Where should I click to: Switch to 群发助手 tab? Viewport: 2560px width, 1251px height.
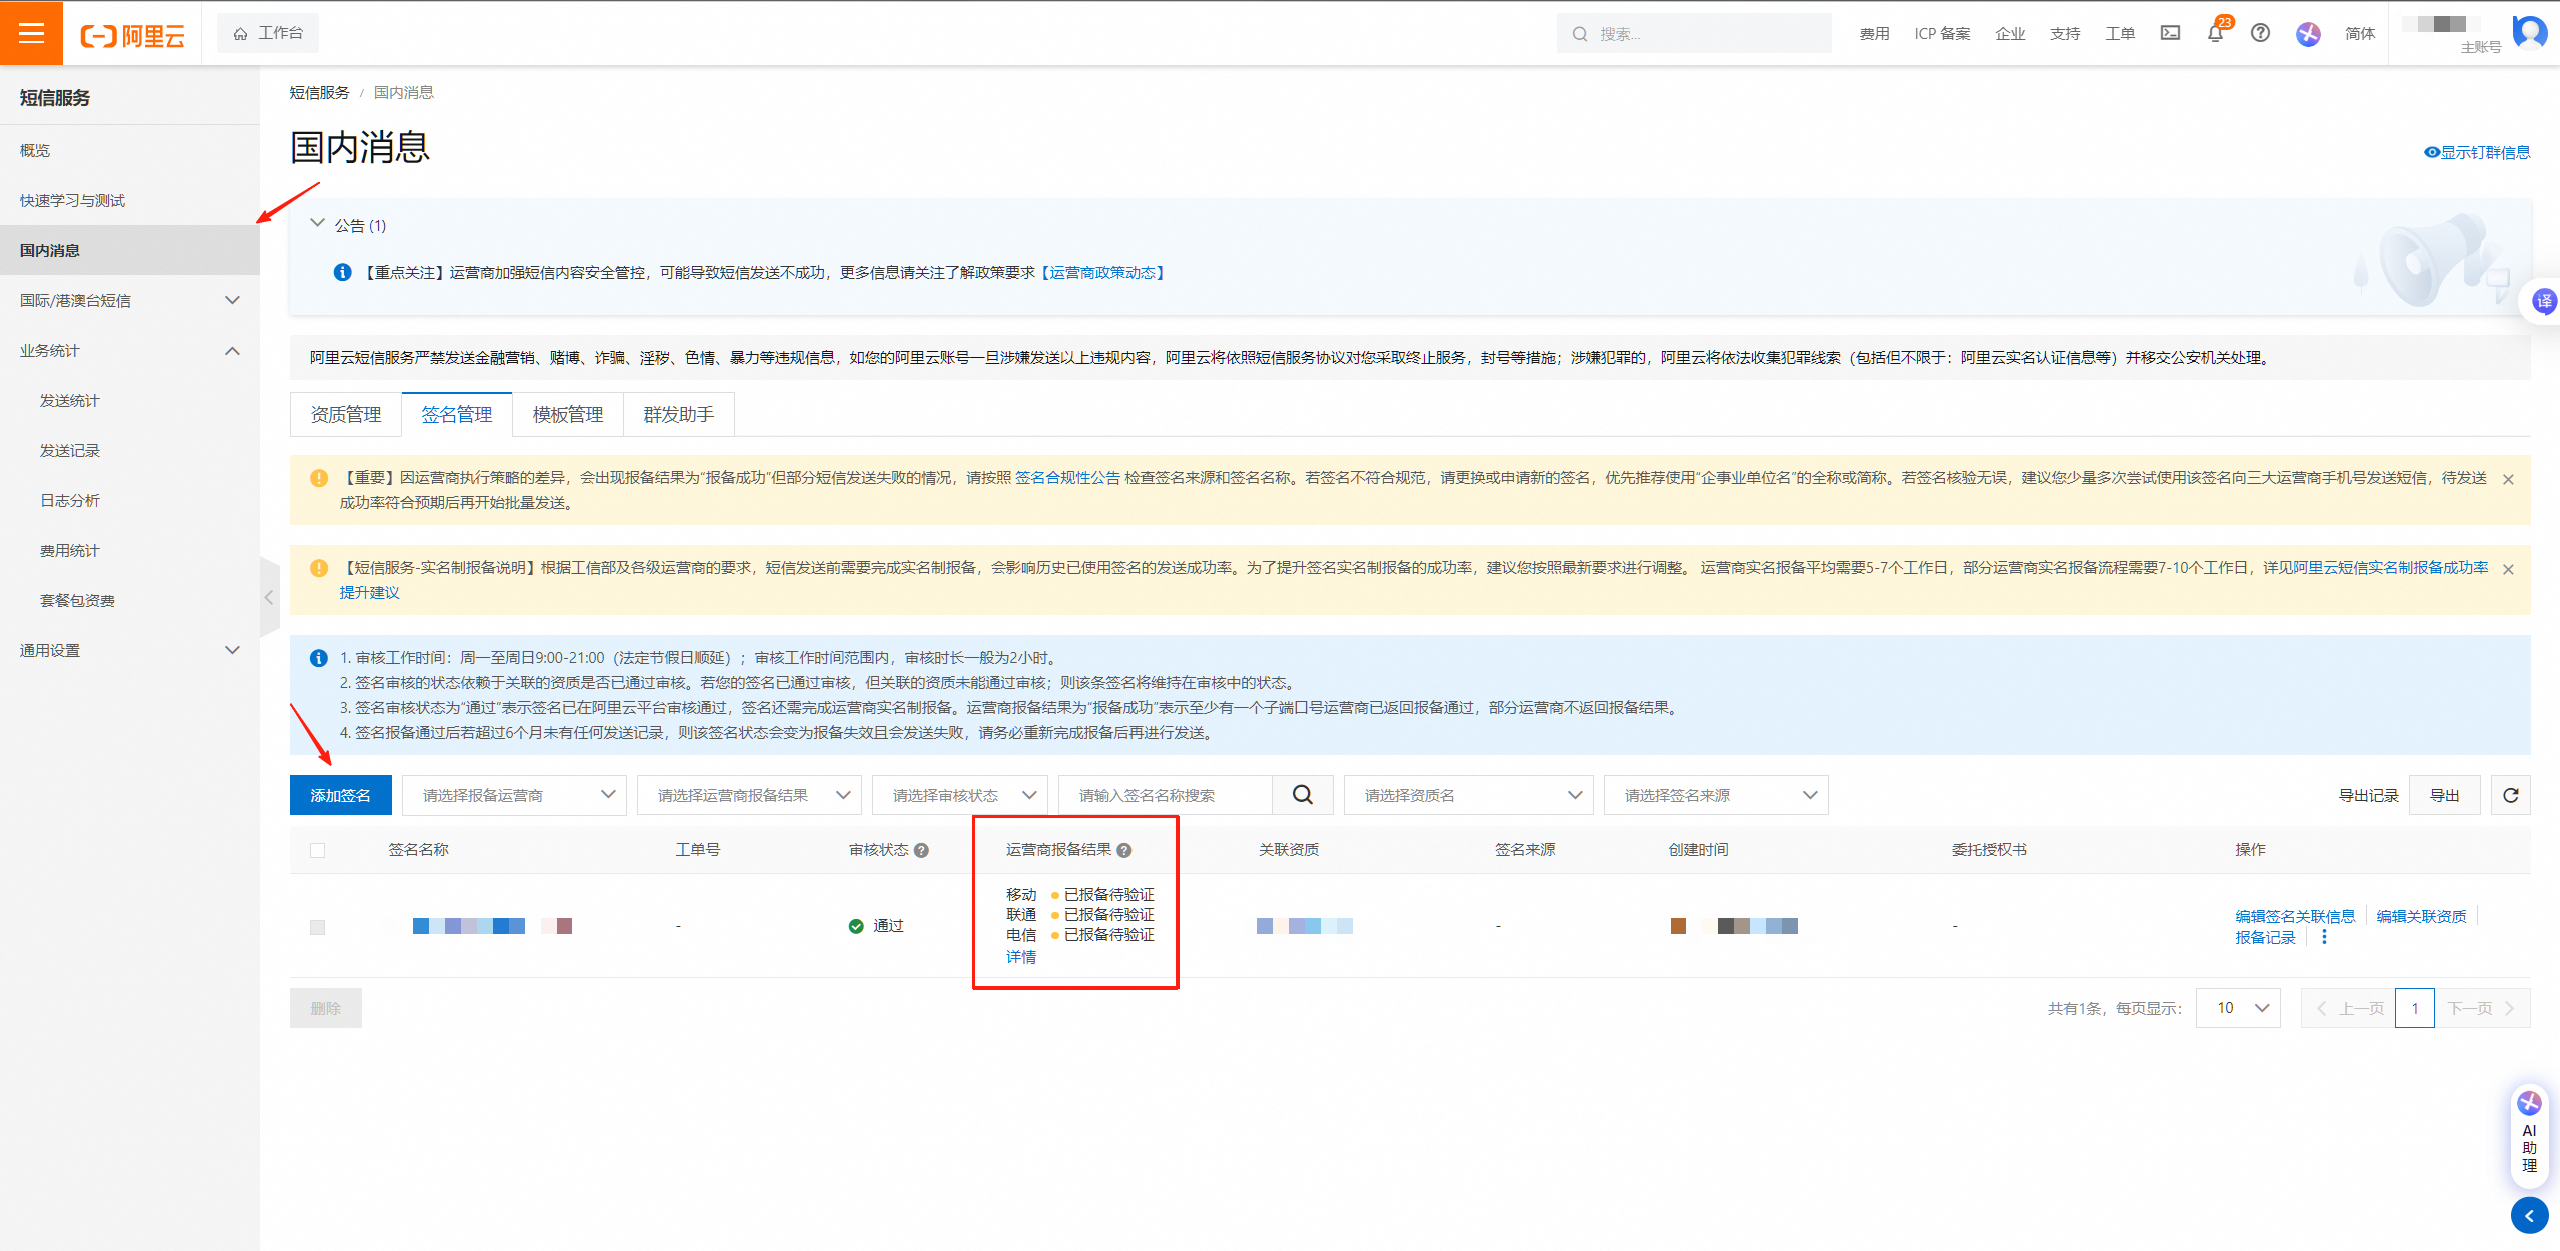coord(679,414)
